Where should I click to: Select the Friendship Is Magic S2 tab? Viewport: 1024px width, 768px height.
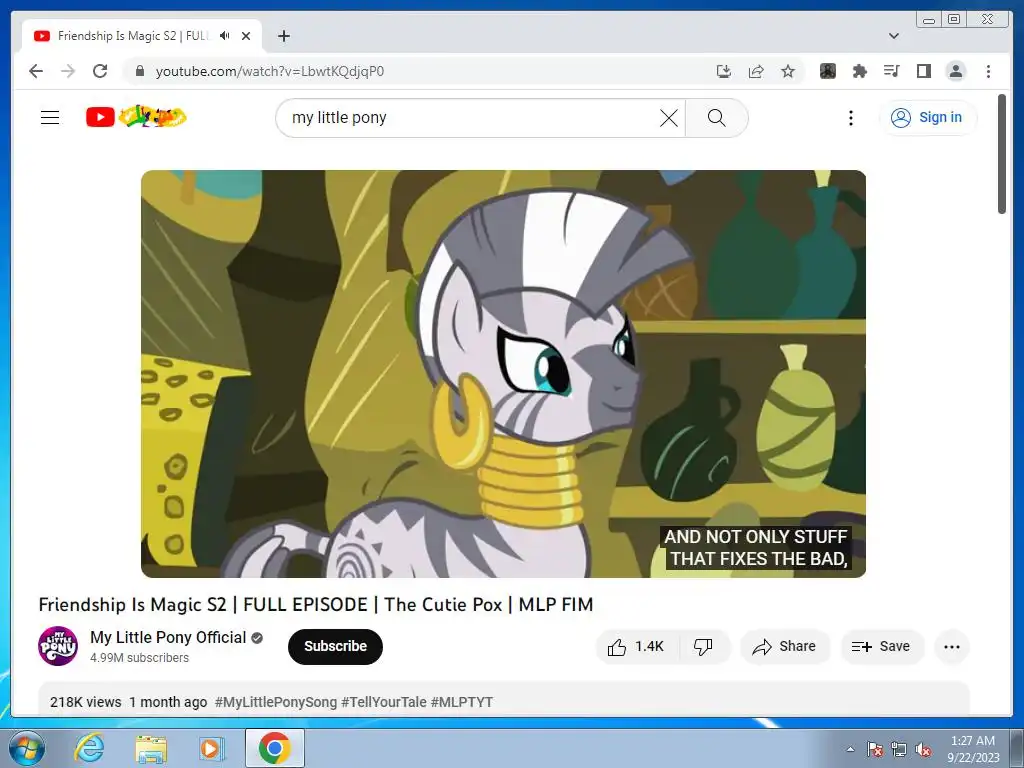tap(142, 36)
